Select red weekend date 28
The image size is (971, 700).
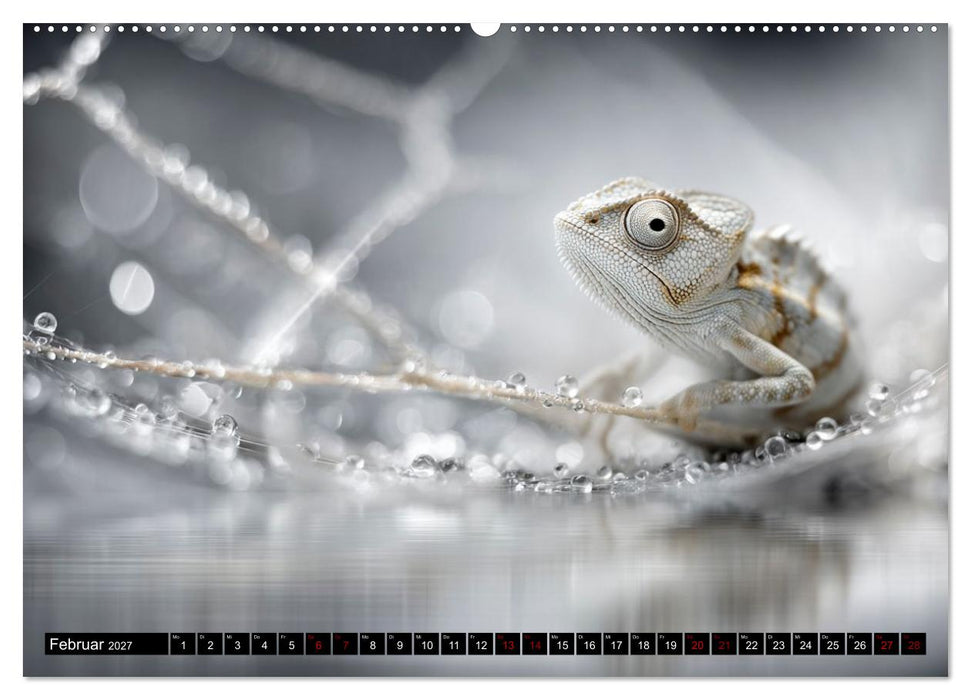tap(914, 644)
